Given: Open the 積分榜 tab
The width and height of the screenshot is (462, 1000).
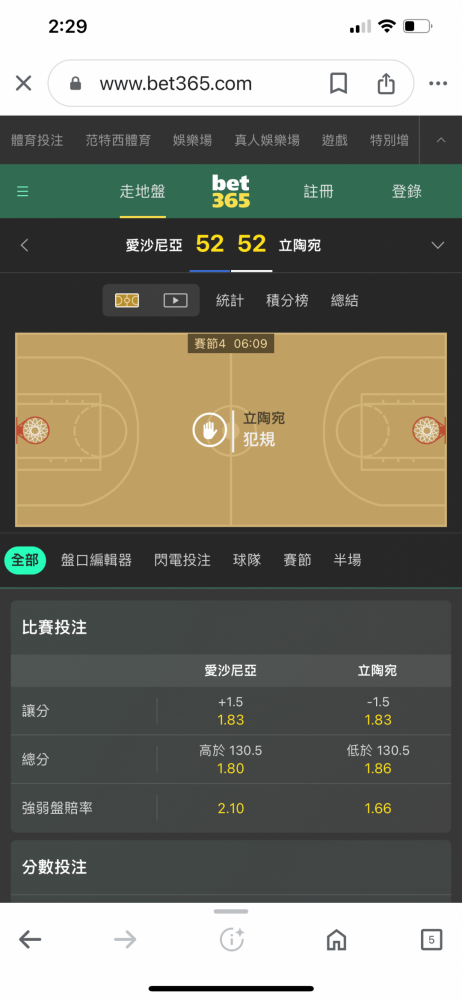Looking at the screenshot, I should (287, 300).
